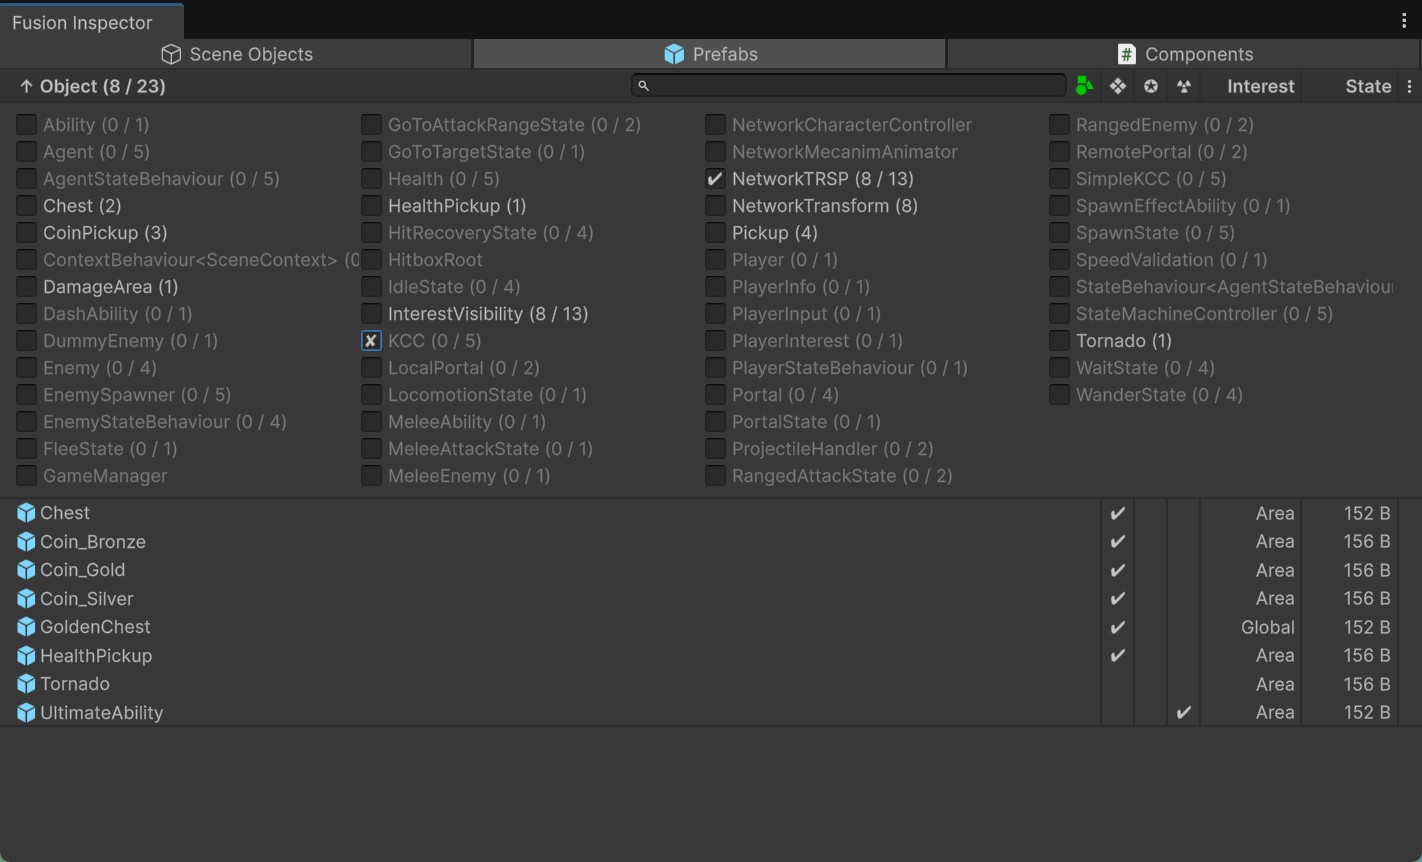Select the HealthPickup prefab row
The height and width of the screenshot is (862, 1422).
[x=96, y=656]
